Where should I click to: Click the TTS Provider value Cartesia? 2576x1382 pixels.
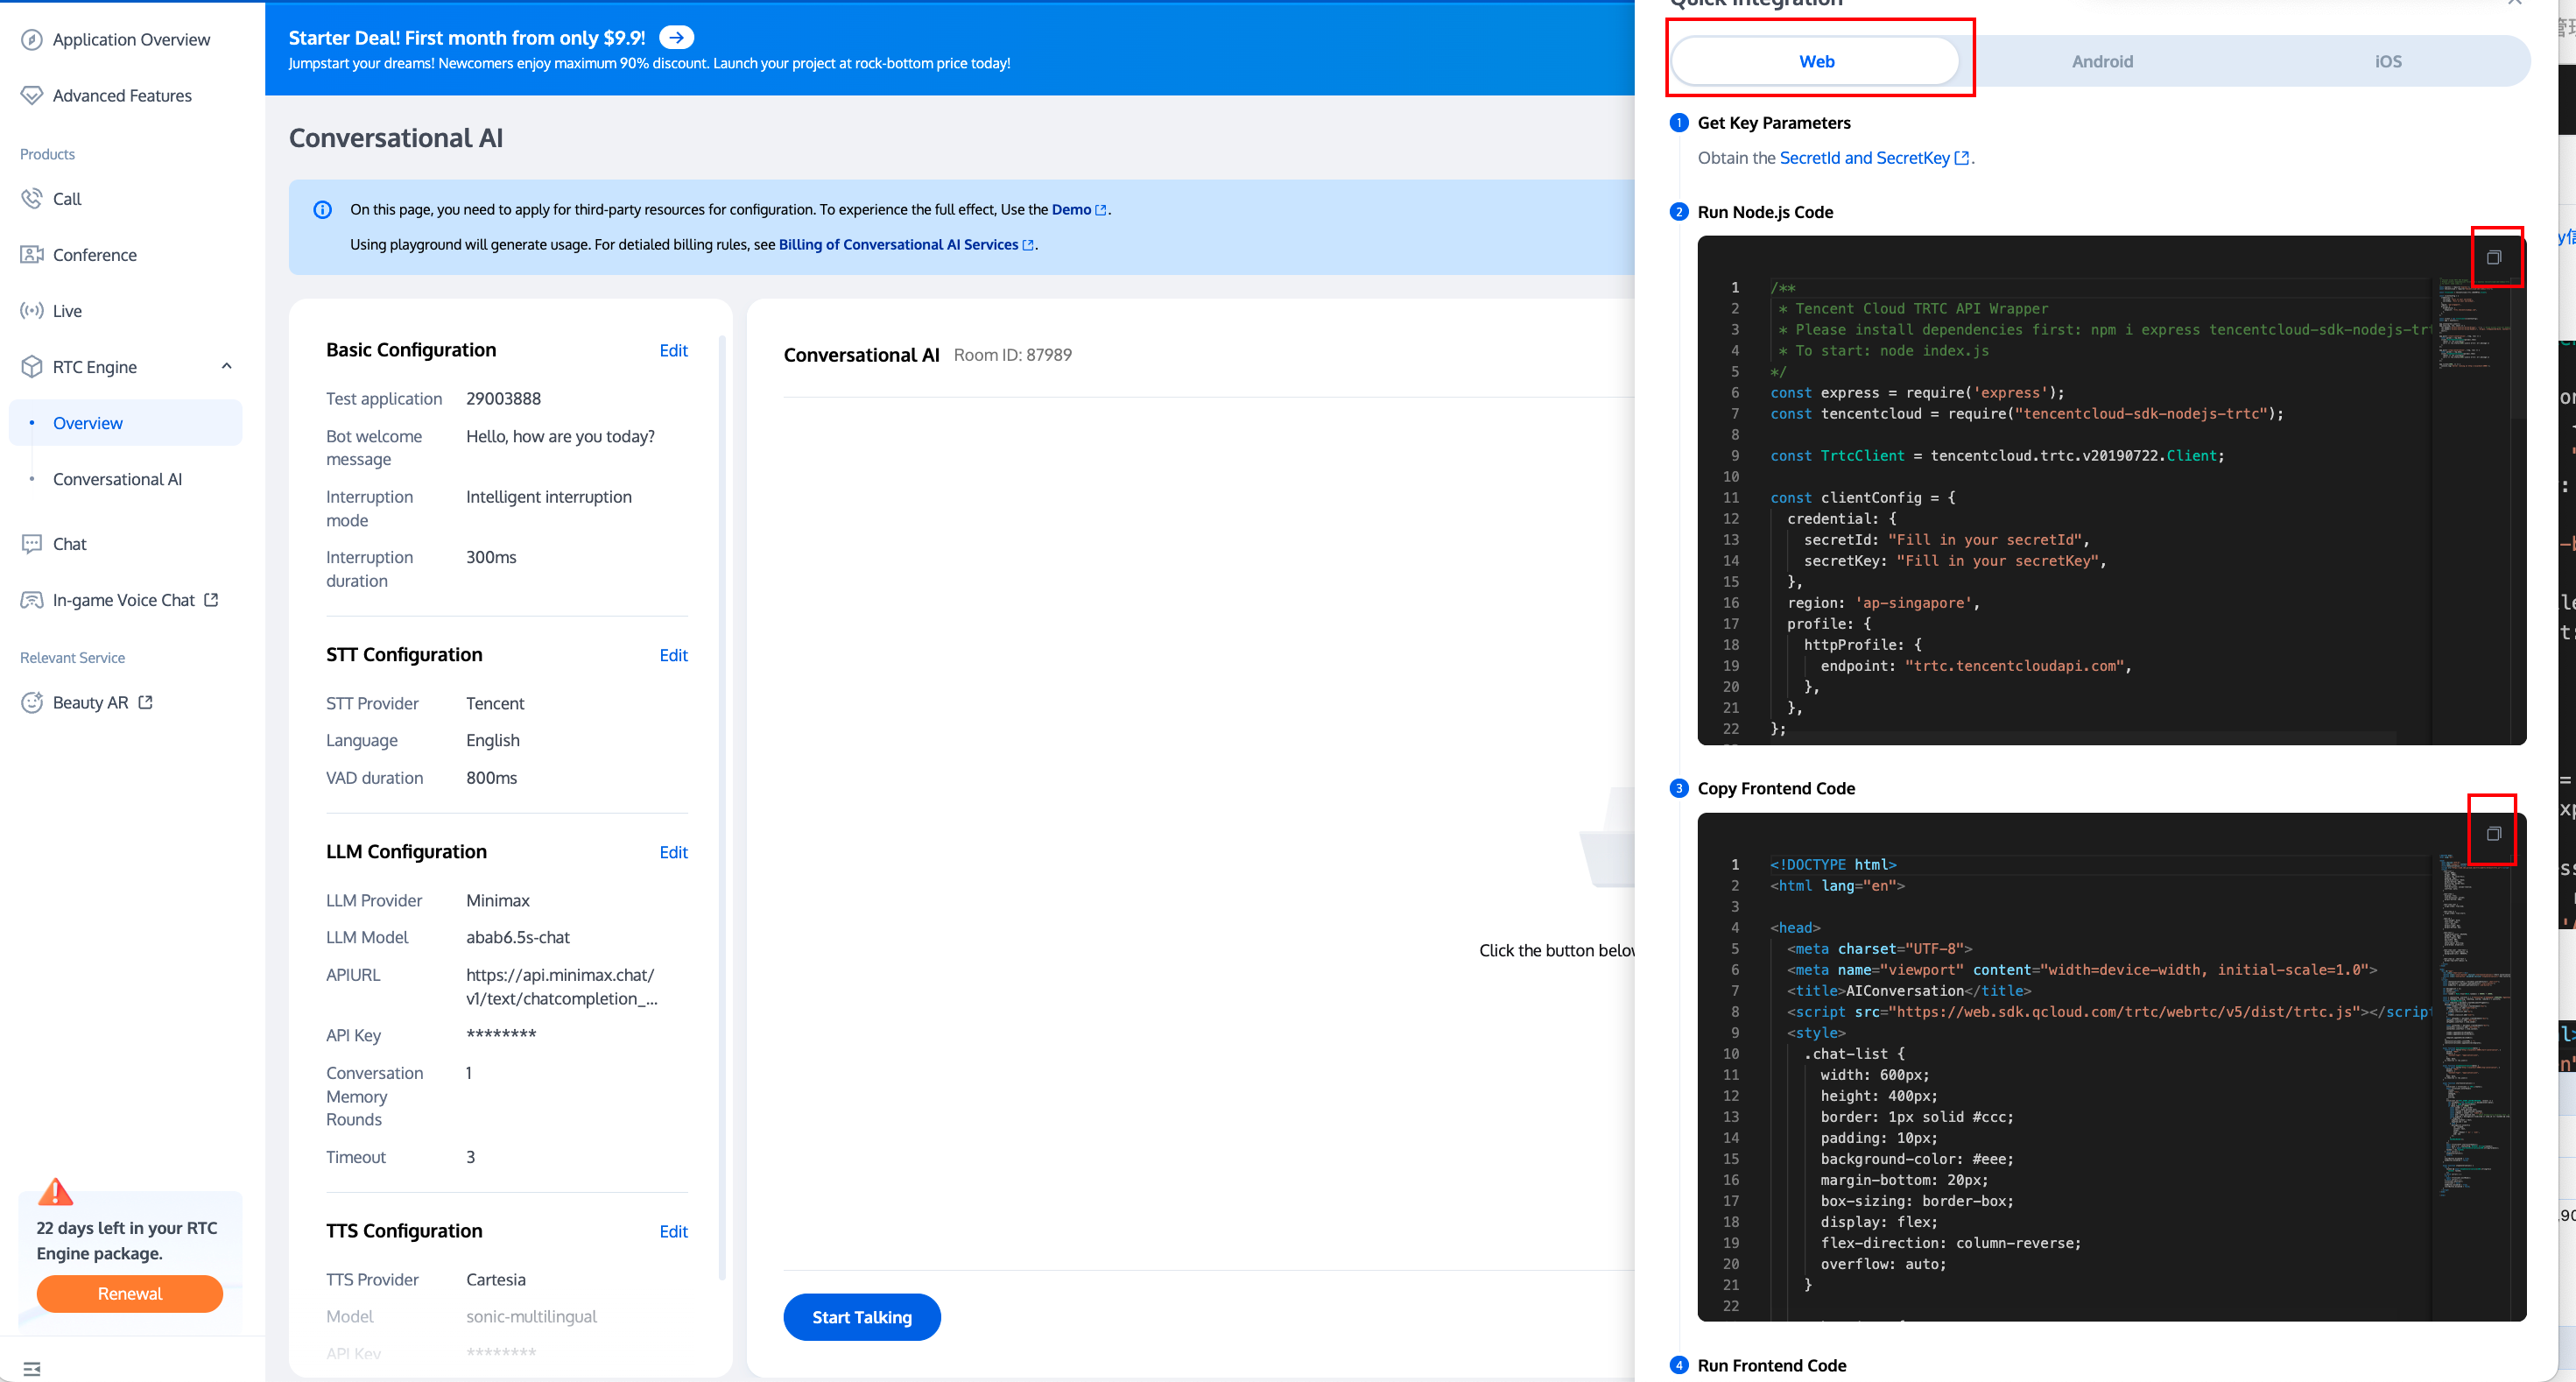(496, 1280)
